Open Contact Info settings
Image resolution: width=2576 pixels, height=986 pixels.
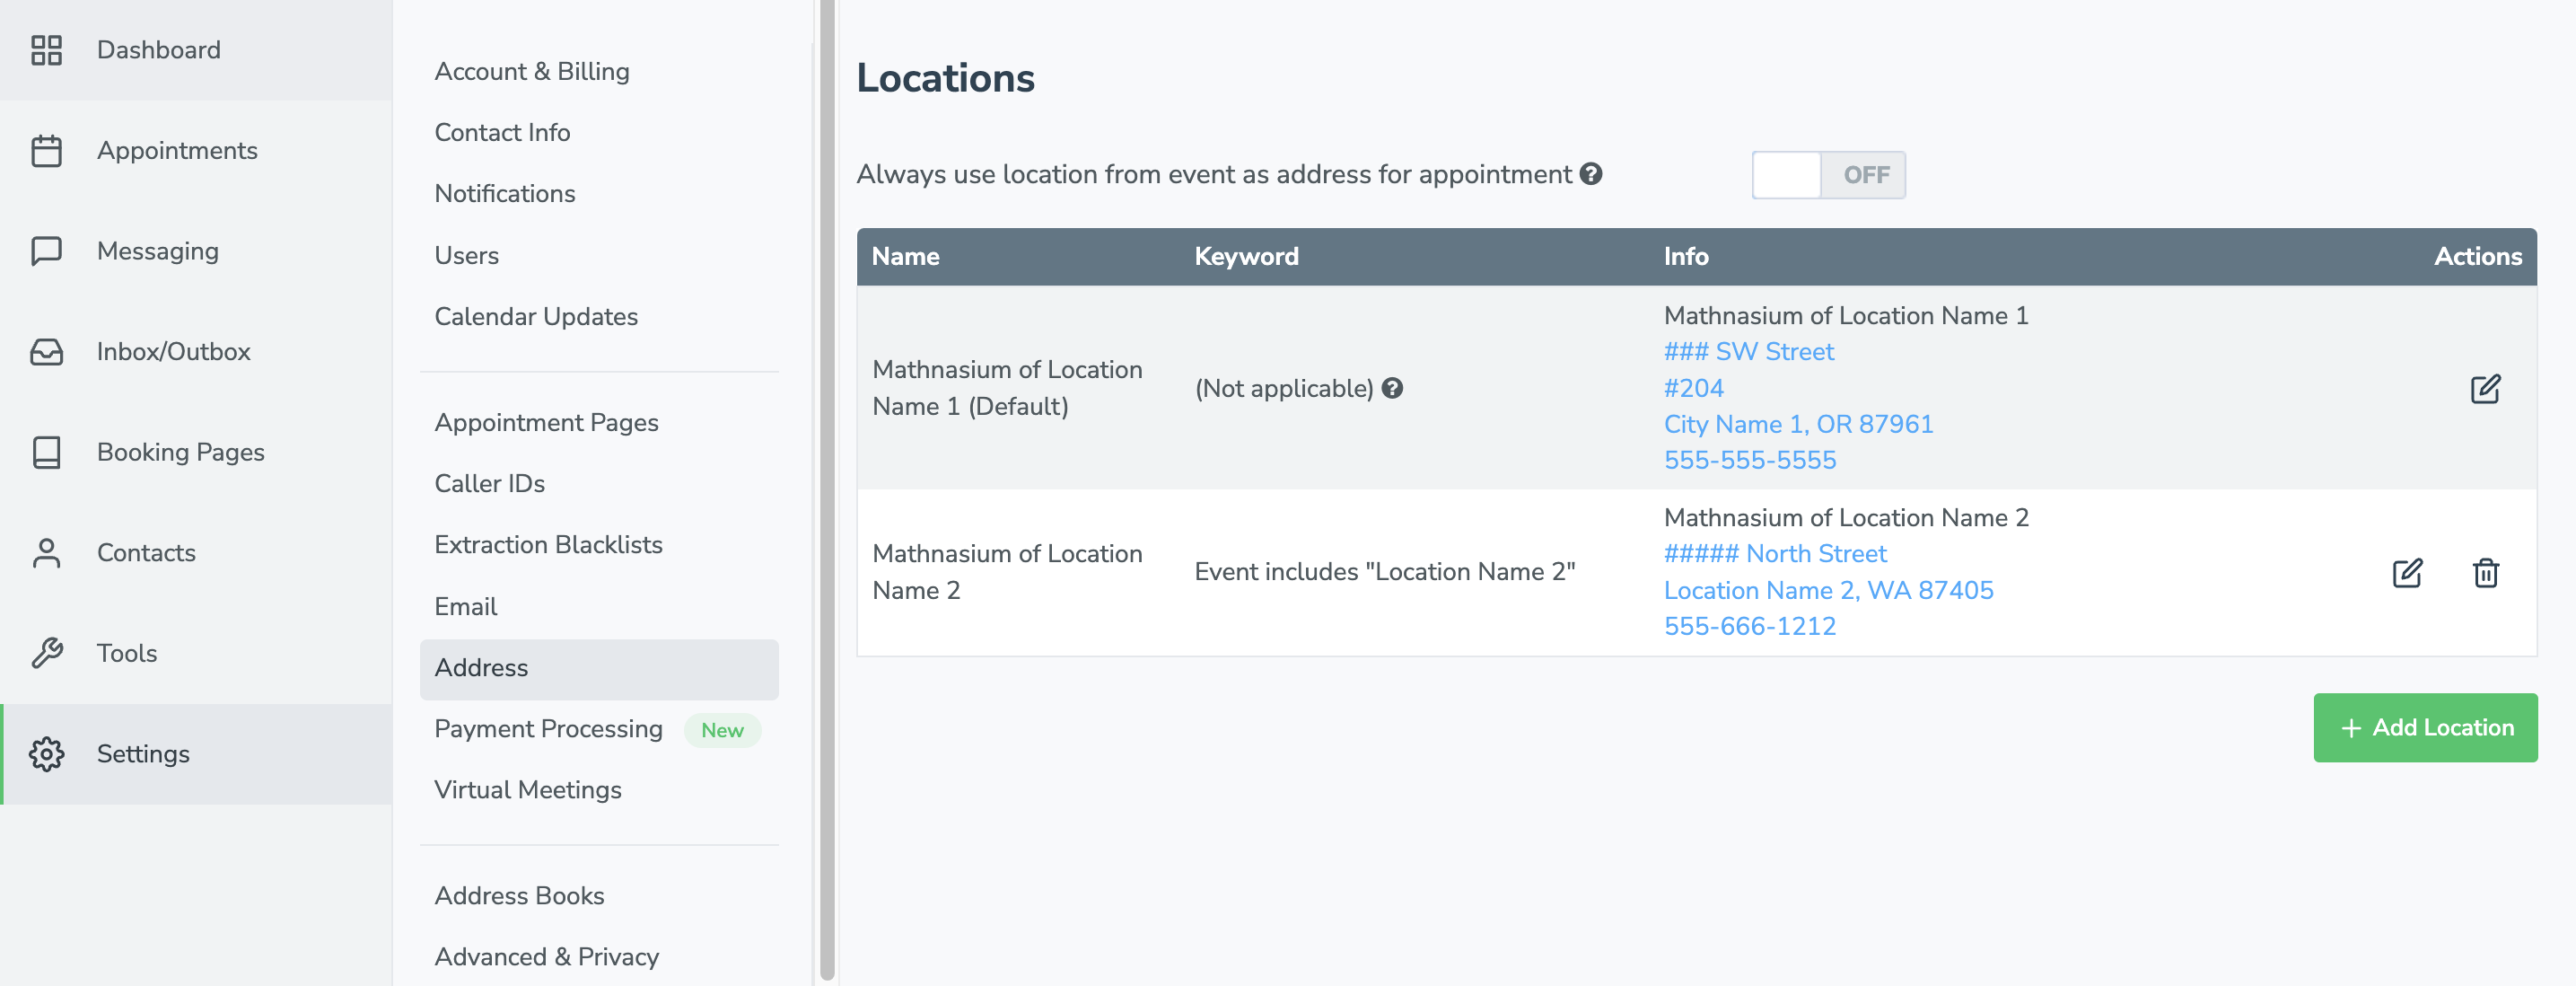click(502, 132)
